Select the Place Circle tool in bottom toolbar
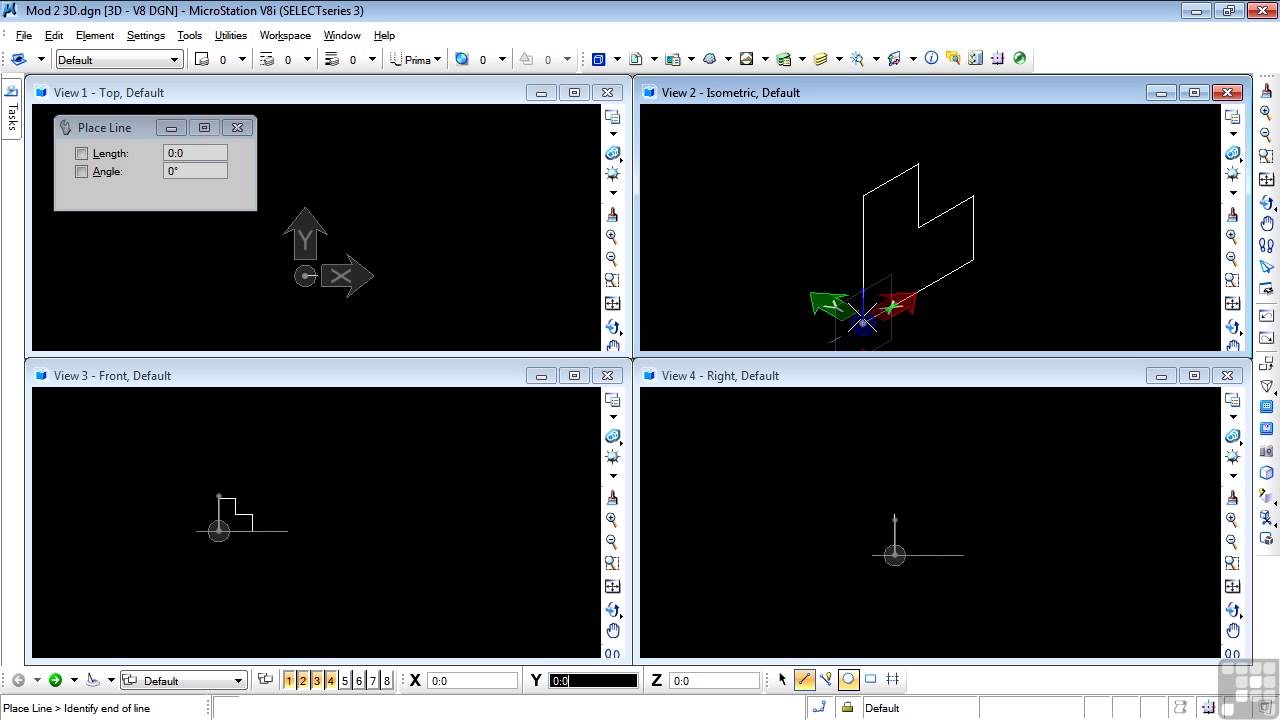Screen dimensions: 1280x720 tap(848, 680)
